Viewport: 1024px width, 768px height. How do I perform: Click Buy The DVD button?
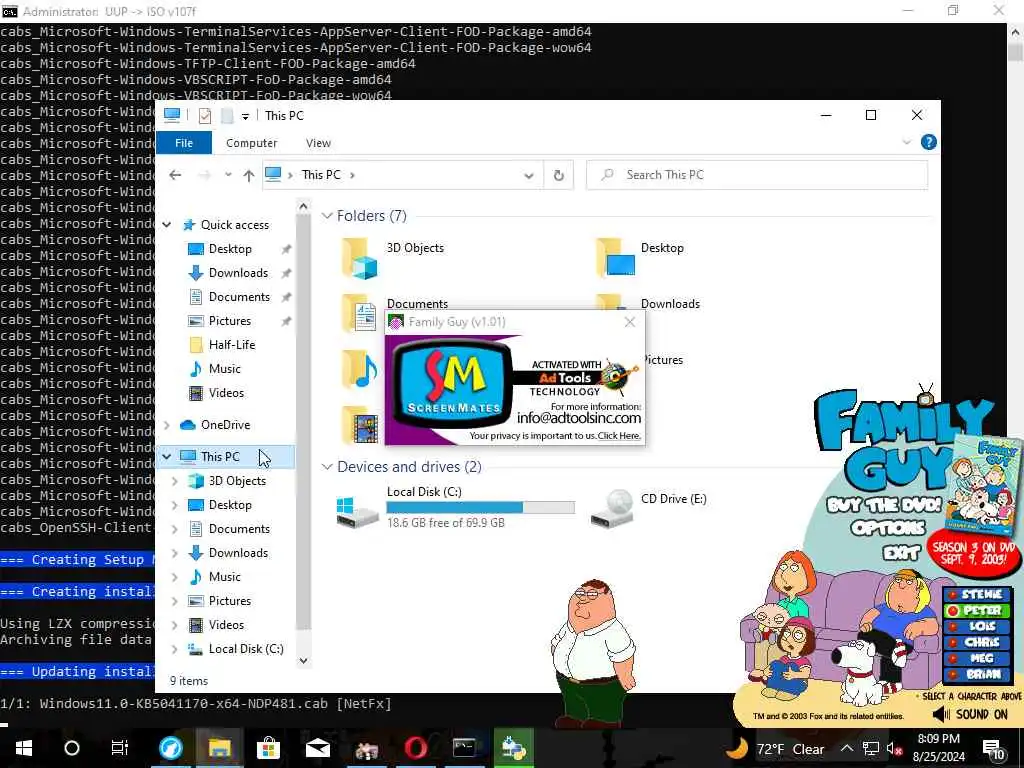884,505
